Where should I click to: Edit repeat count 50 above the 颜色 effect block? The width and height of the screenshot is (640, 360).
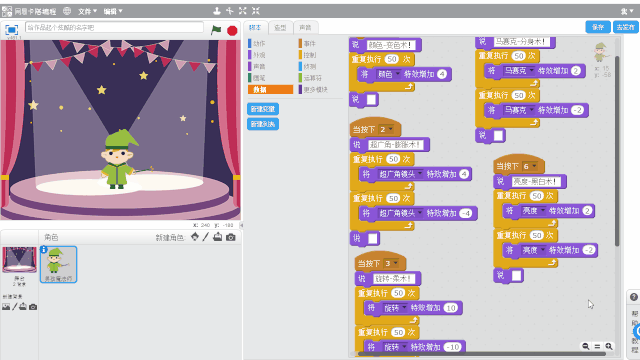point(392,59)
